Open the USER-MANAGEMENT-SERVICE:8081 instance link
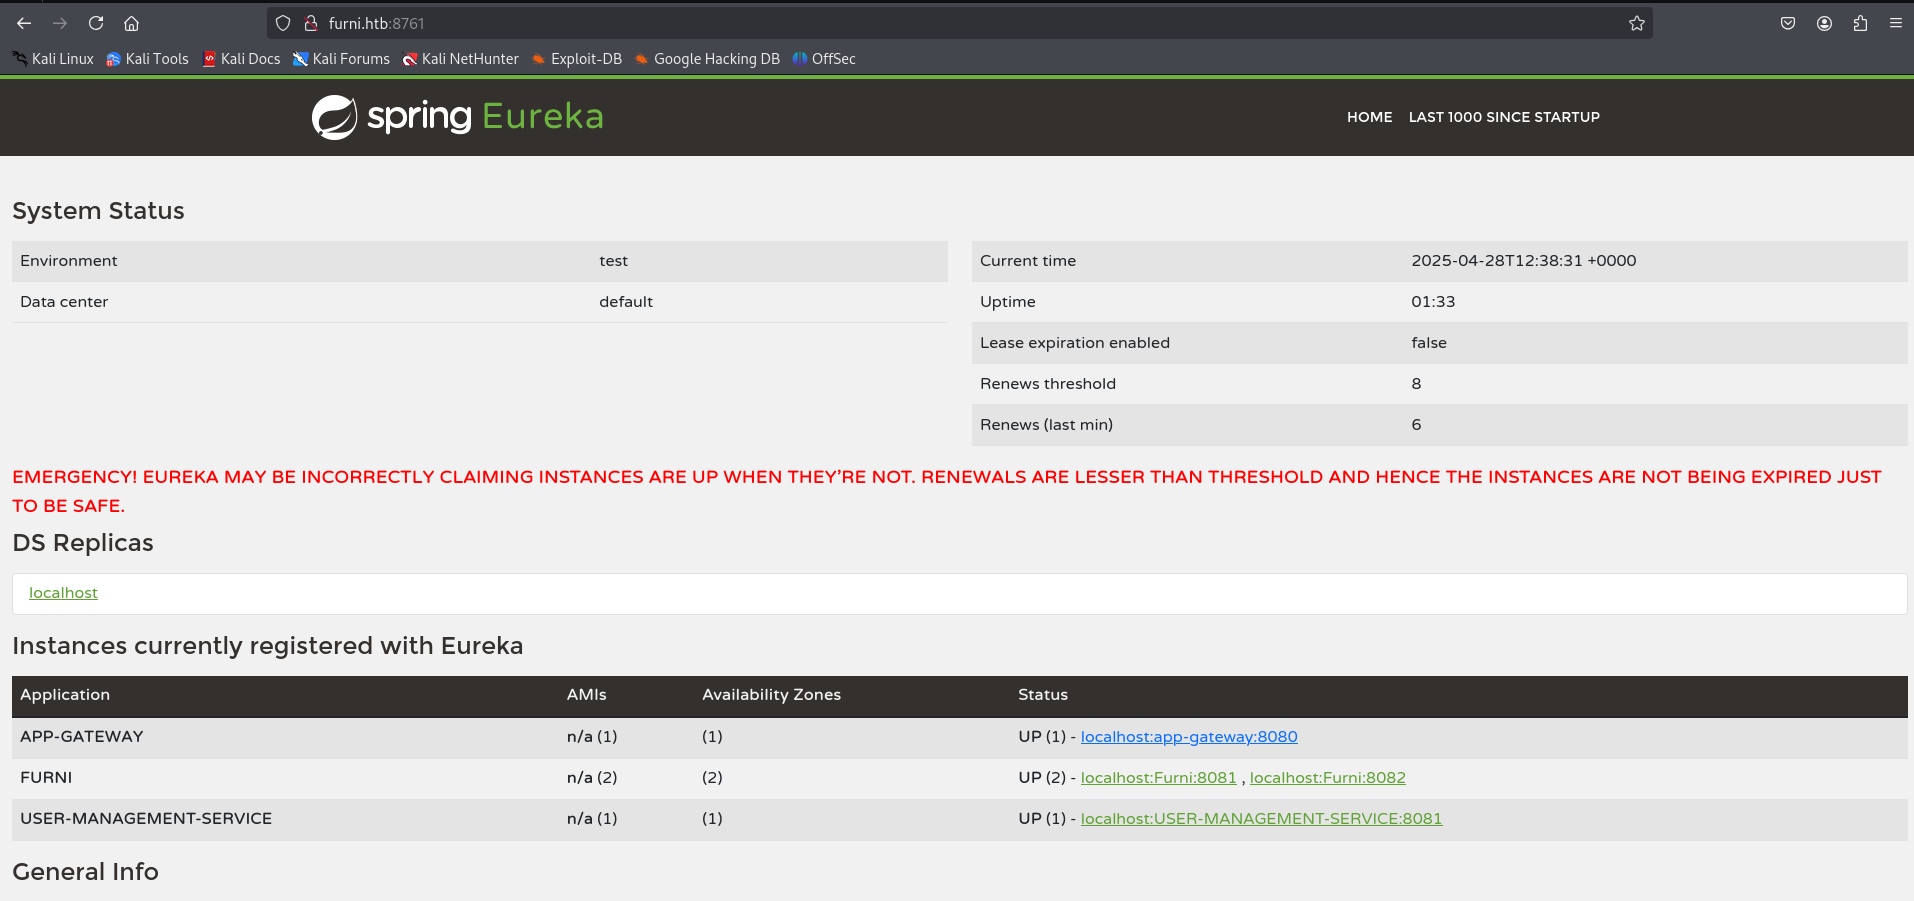 coord(1261,819)
